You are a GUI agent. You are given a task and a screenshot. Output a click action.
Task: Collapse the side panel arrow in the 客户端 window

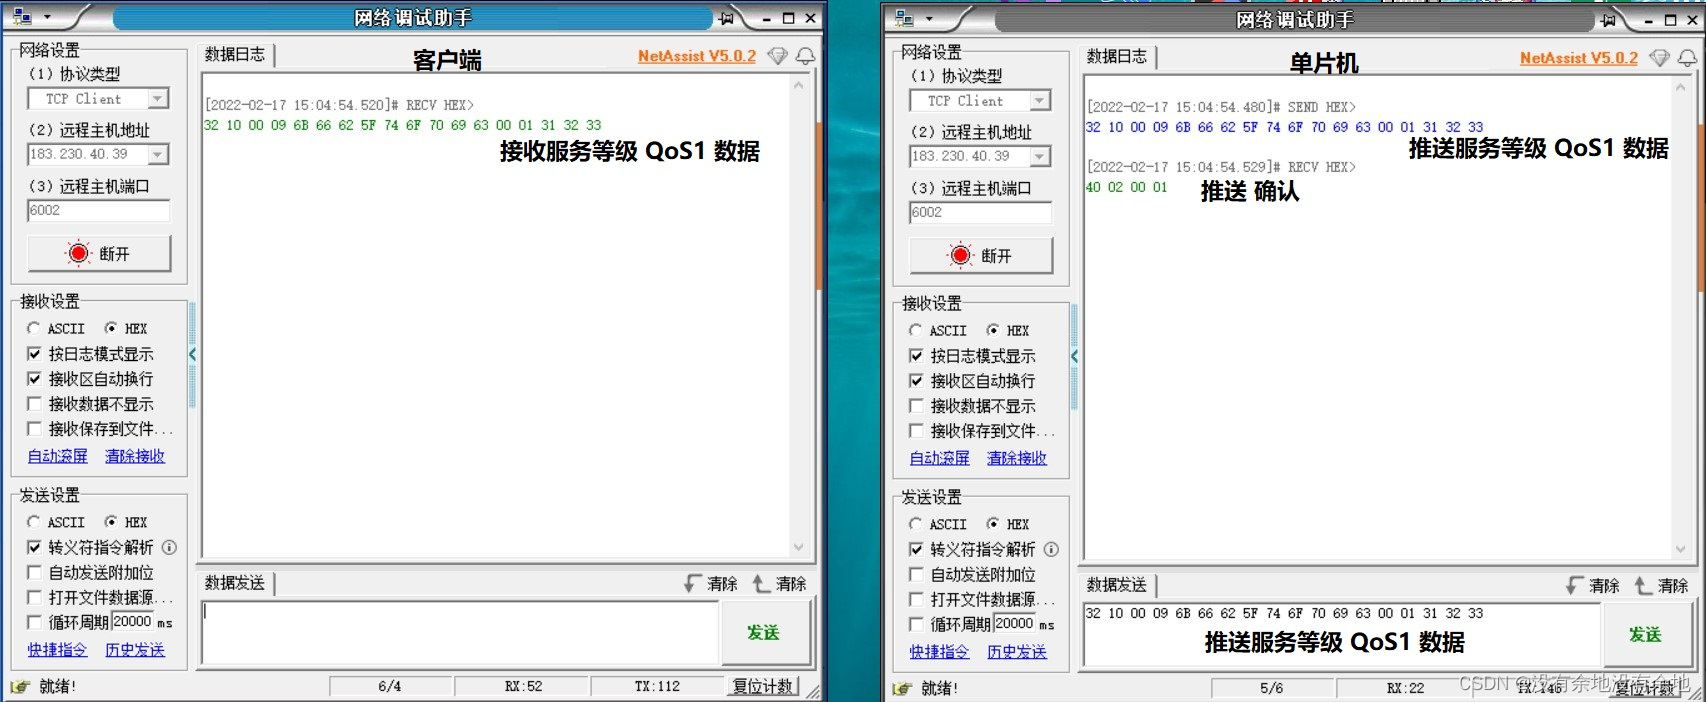click(192, 354)
